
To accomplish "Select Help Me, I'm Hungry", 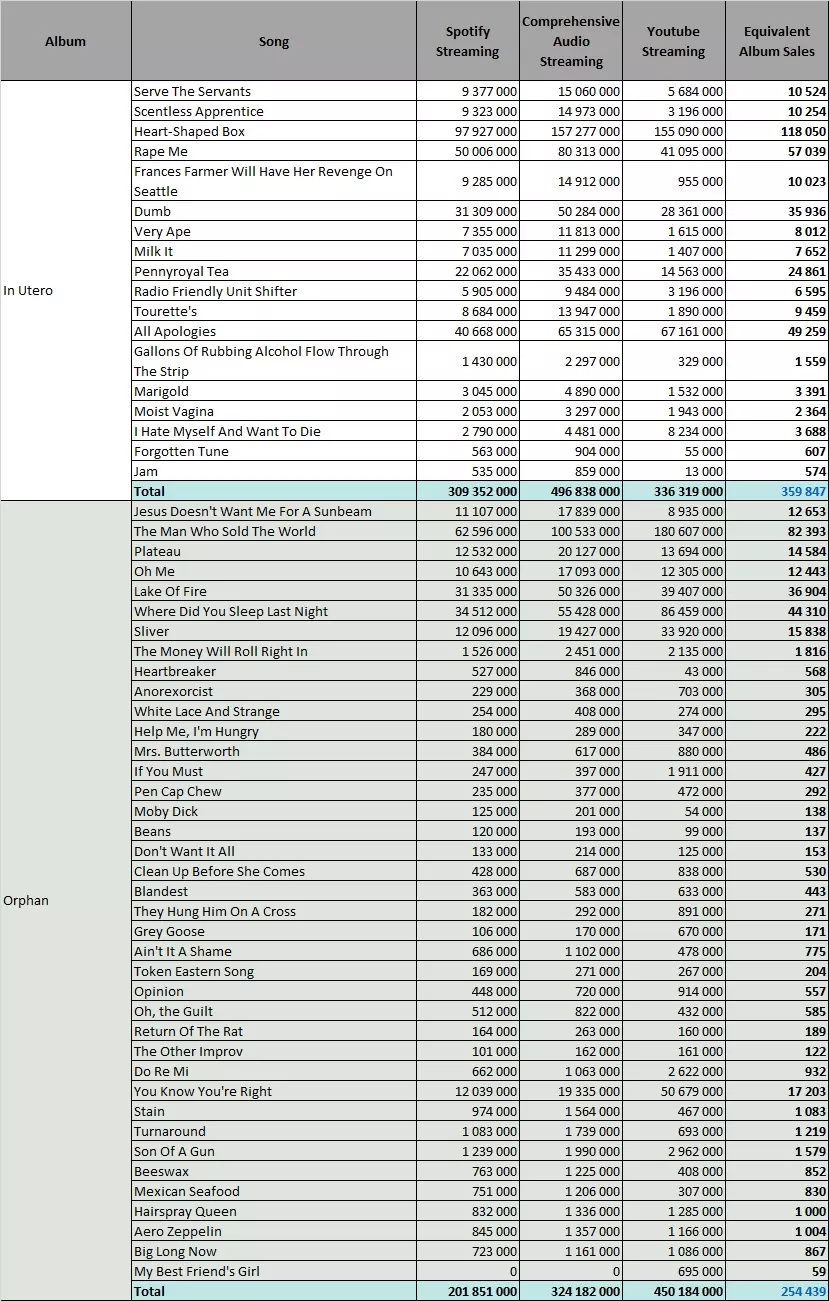I will point(274,731).
